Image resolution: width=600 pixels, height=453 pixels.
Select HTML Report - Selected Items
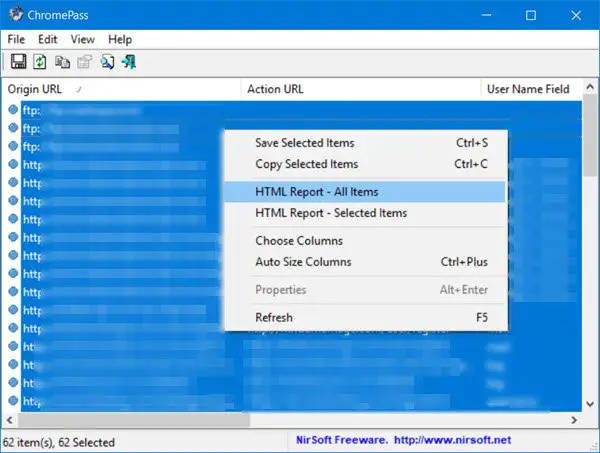click(x=366, y=213)
